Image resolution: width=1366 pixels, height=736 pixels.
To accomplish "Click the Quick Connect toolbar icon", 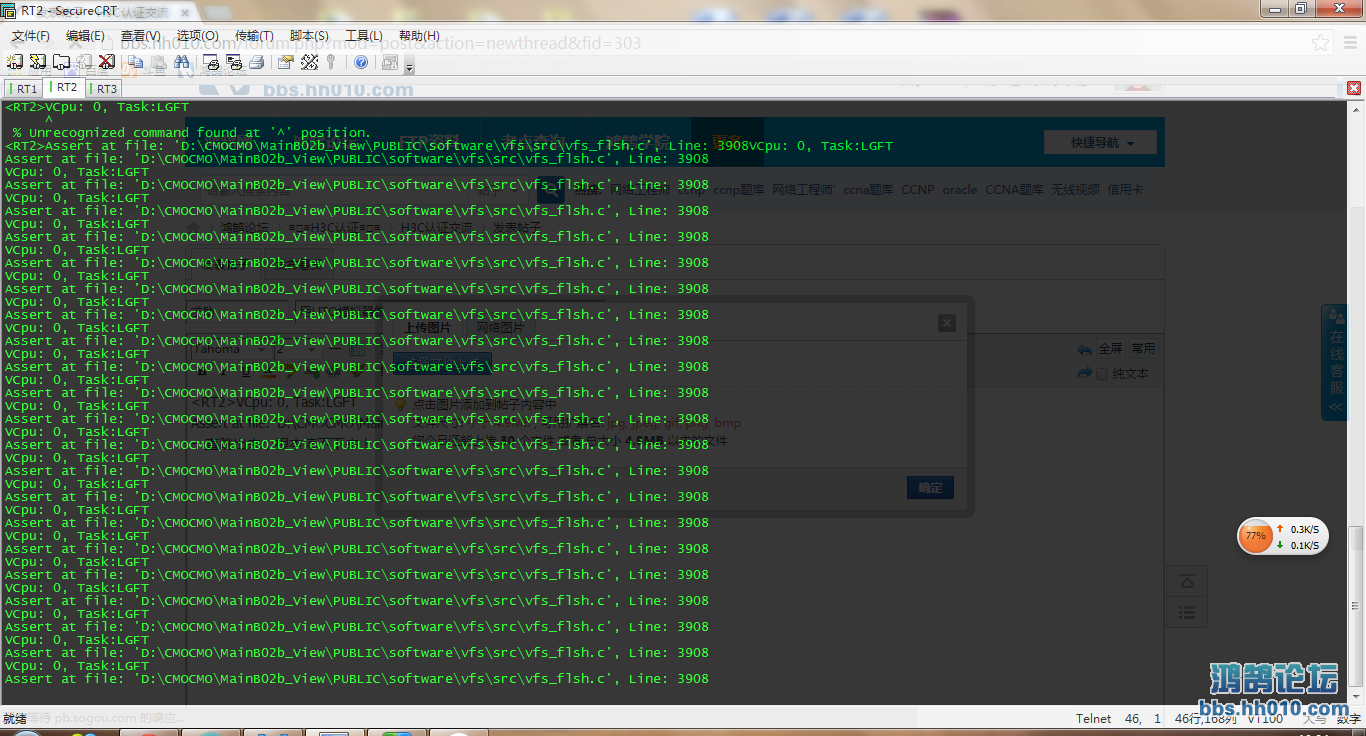I will coord(38,62).
